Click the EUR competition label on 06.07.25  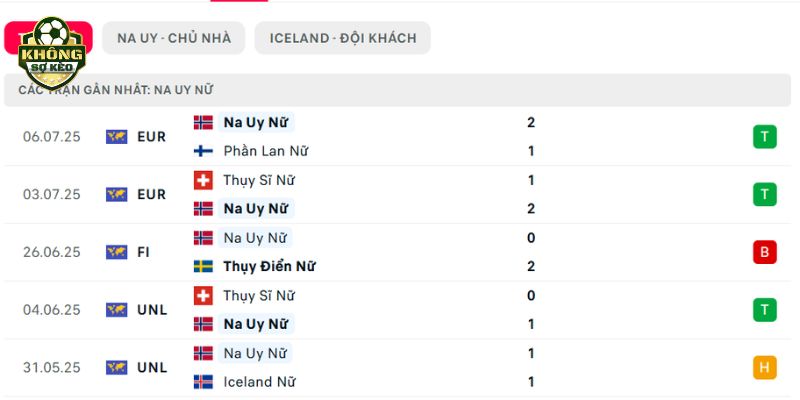click(x=152, y=137)
